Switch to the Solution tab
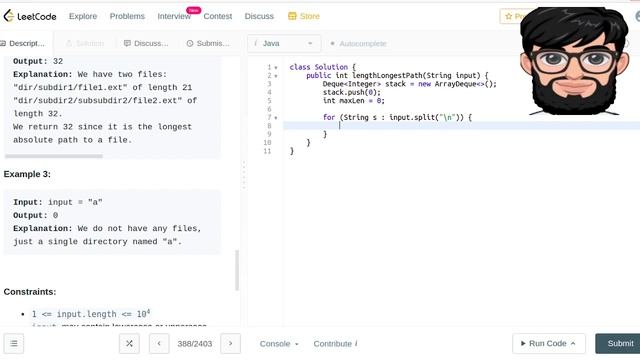The width and height of the screenshot is (640, 360). pyautogui.click(x=85, y=43)
